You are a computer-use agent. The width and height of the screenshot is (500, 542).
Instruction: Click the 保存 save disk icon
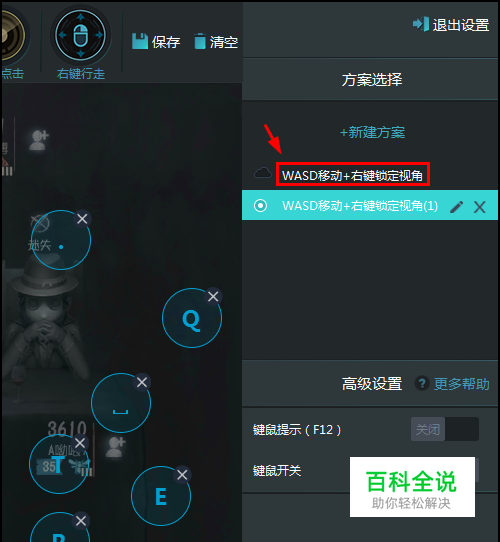point(140,41)
